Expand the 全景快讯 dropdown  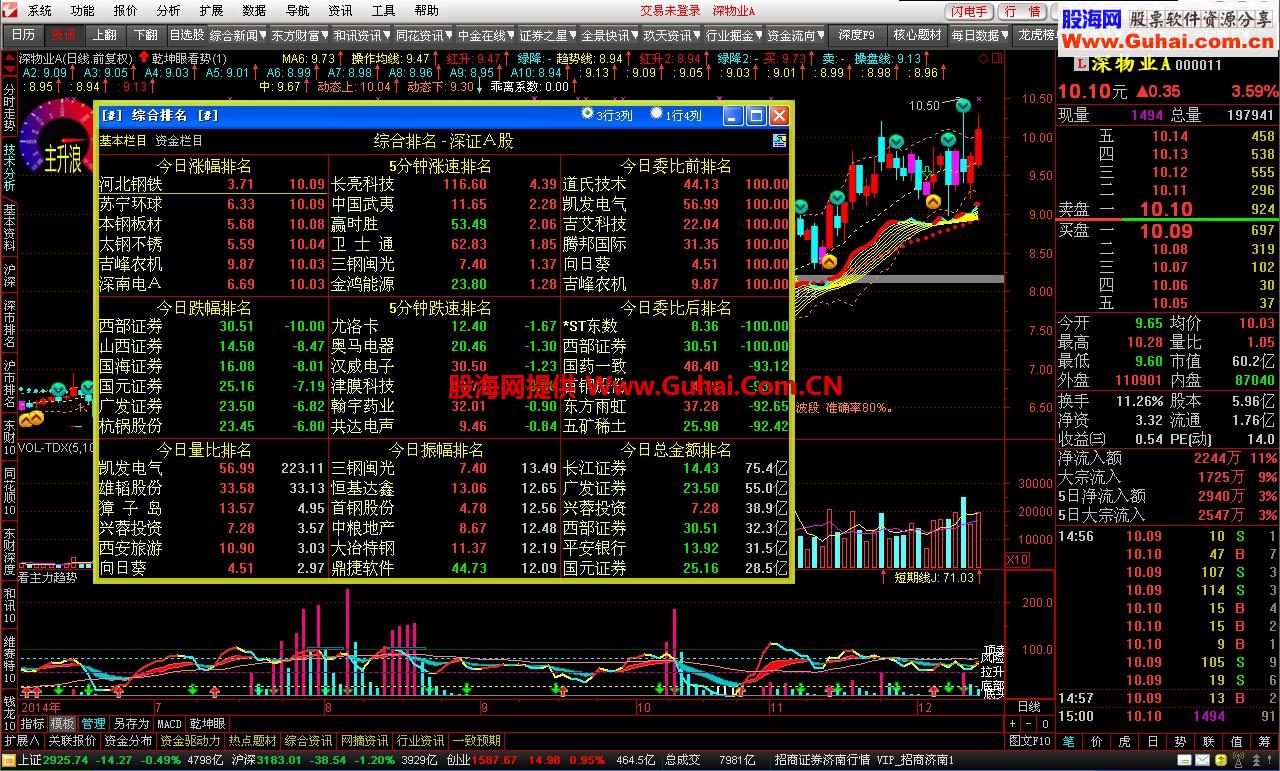coord(610,34)
